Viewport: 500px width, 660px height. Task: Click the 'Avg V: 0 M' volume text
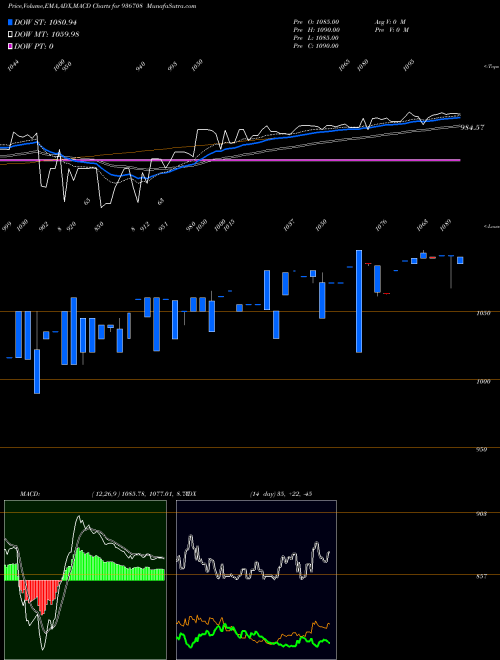coord(390,22)
